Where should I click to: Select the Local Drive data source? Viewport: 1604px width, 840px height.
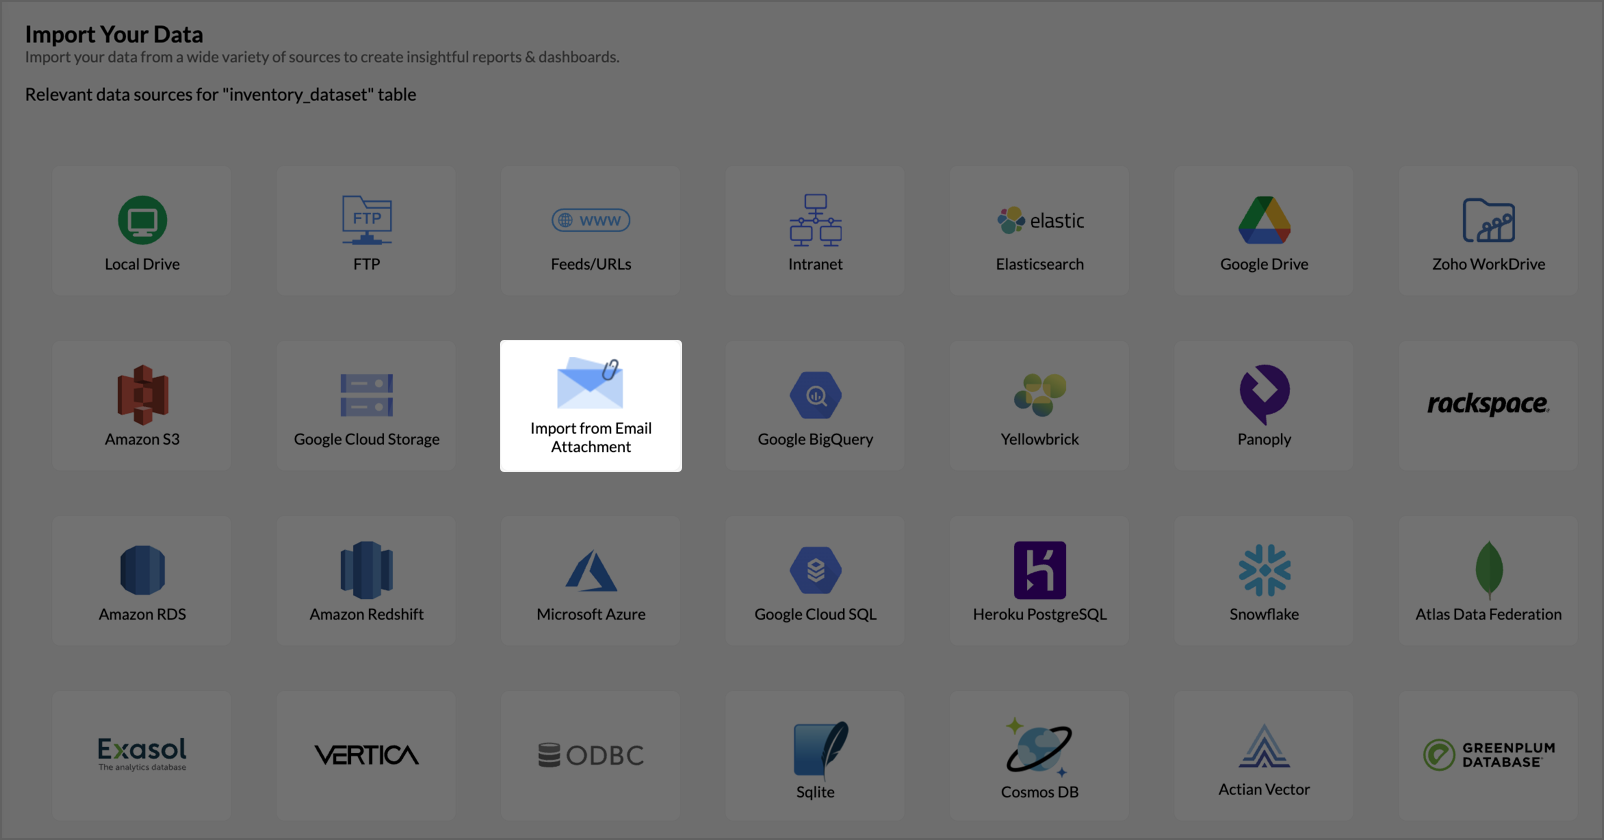coord(142,231)
